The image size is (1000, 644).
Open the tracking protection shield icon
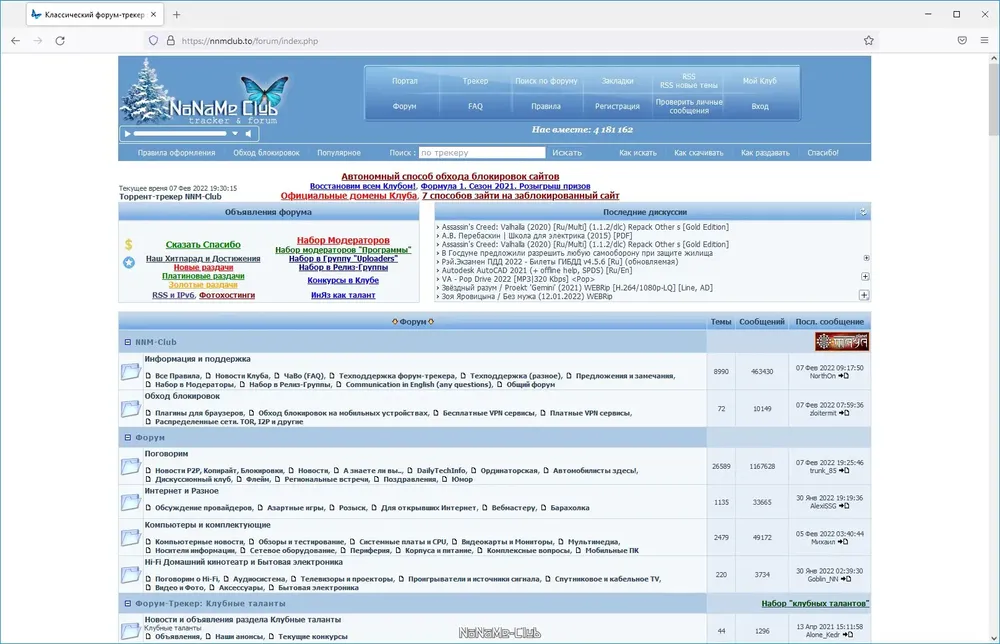click(153, 41)
